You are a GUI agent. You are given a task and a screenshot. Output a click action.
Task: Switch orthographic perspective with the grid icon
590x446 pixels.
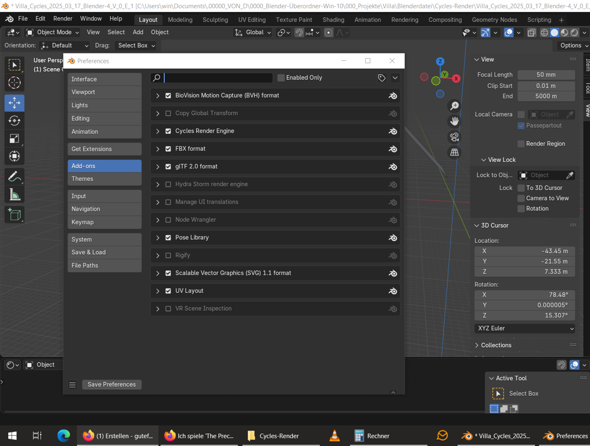[x=455, y=152]
